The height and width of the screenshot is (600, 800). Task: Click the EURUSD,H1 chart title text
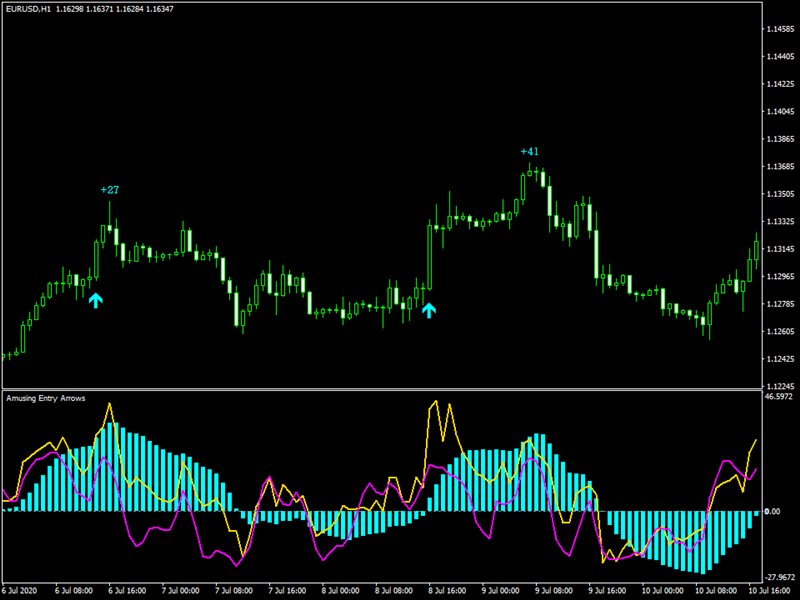pyautogui.click(x=29, y=9)
